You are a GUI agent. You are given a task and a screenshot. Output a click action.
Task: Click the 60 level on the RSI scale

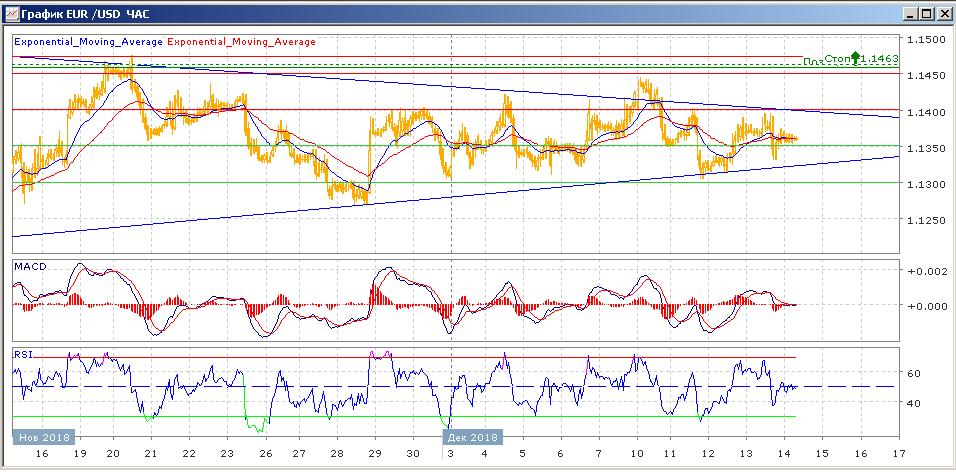(x=915, y=373)
